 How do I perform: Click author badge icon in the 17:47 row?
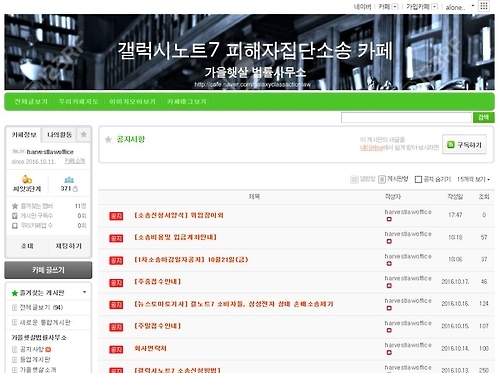coord(389,219)
